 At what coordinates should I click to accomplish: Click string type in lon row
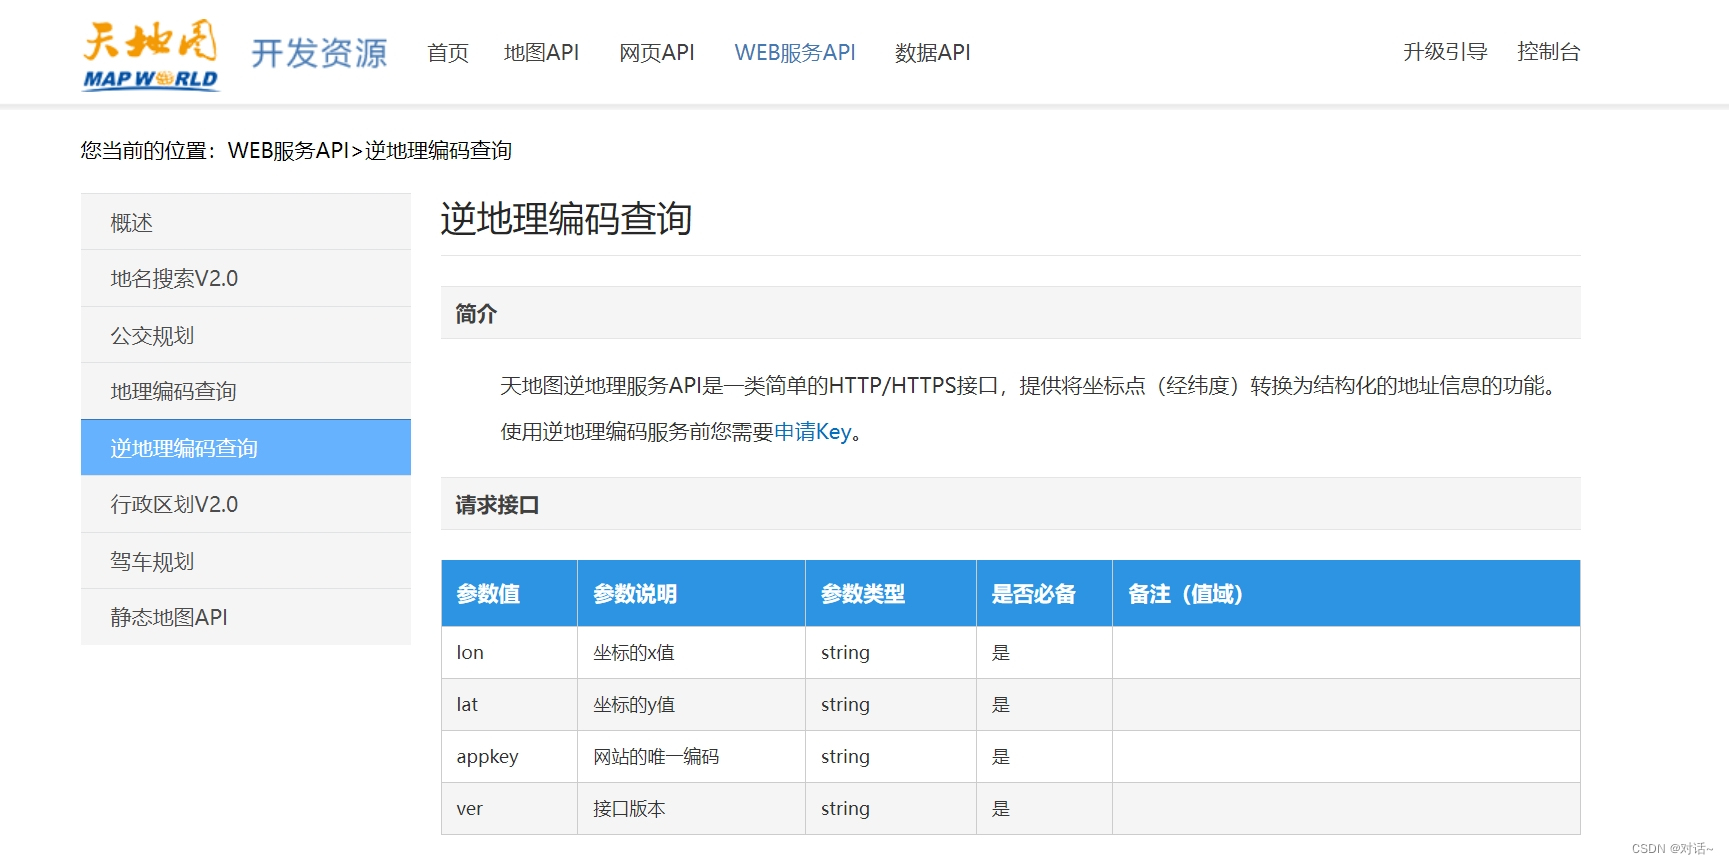[891, 652]
